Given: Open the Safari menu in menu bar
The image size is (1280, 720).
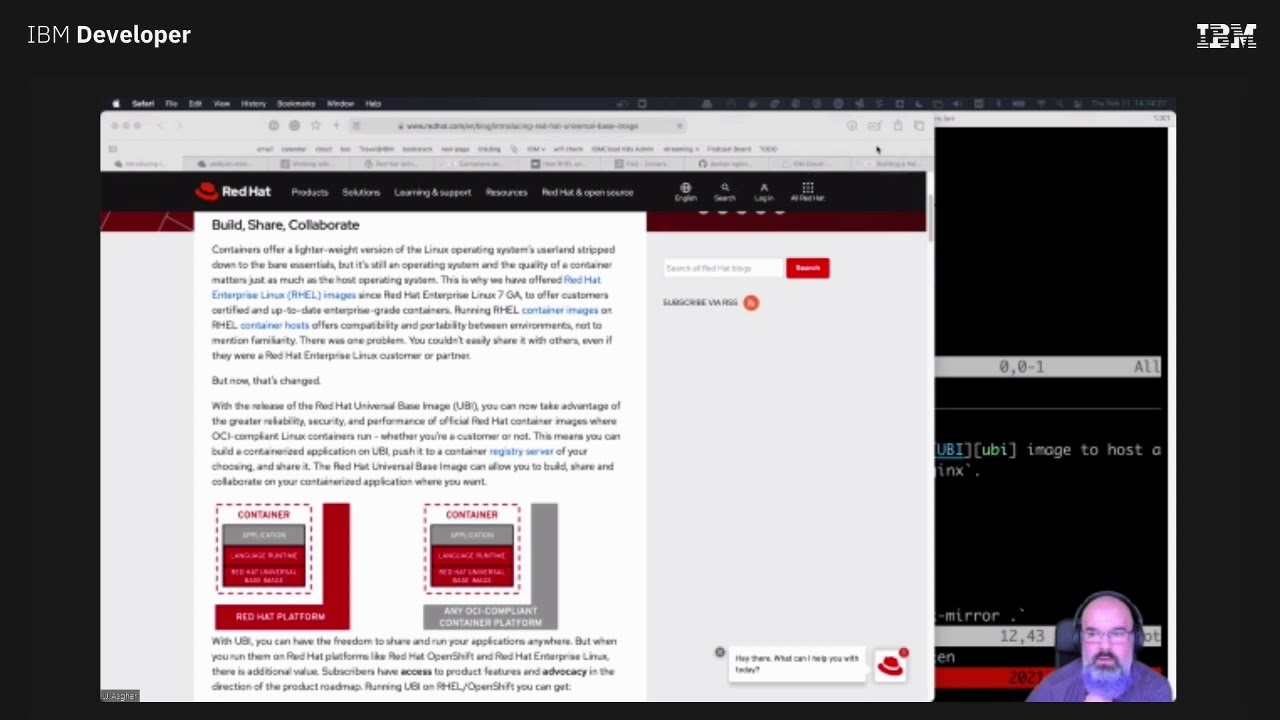Looking at the screenshot, I should (x=143, y=104).
